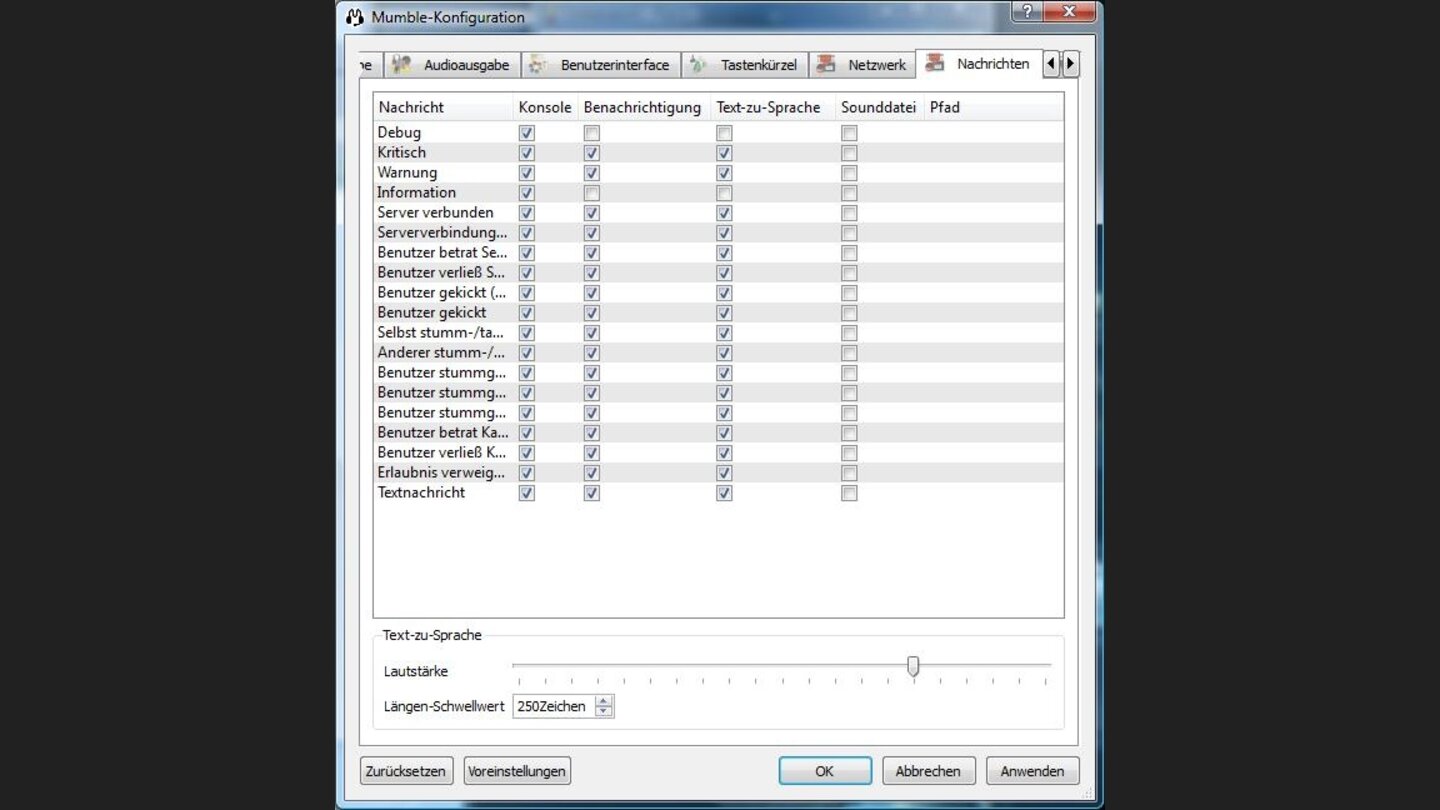Viewport: 1440px width, 810px height.
Task: Enable Benachrichtigung for Debug
Action: coord(592,133)
